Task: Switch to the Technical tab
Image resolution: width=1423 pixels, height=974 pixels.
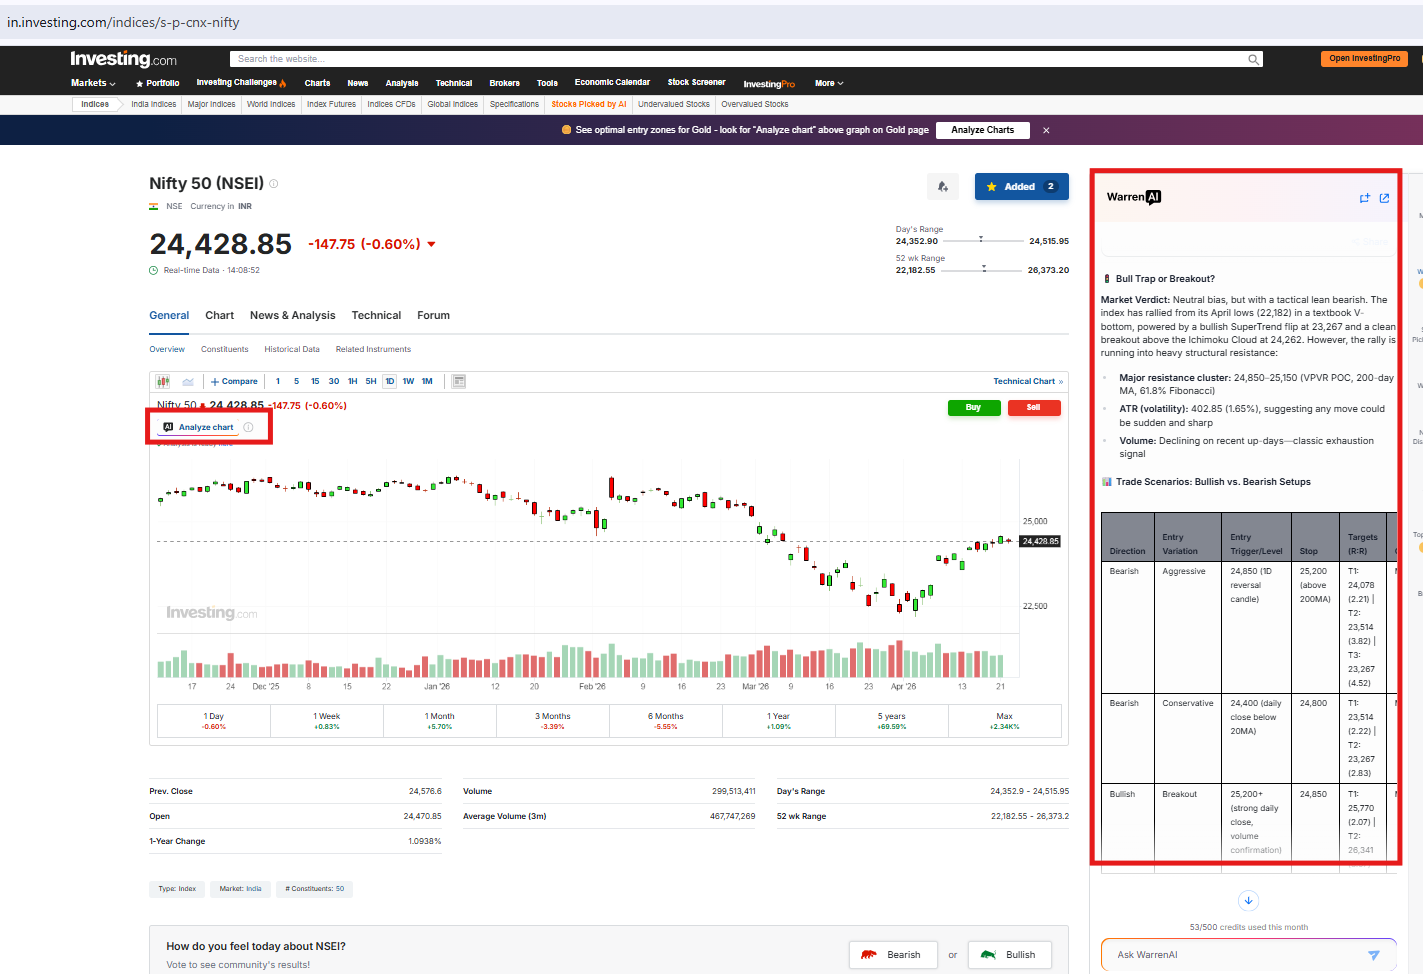Action: point(376,315)
